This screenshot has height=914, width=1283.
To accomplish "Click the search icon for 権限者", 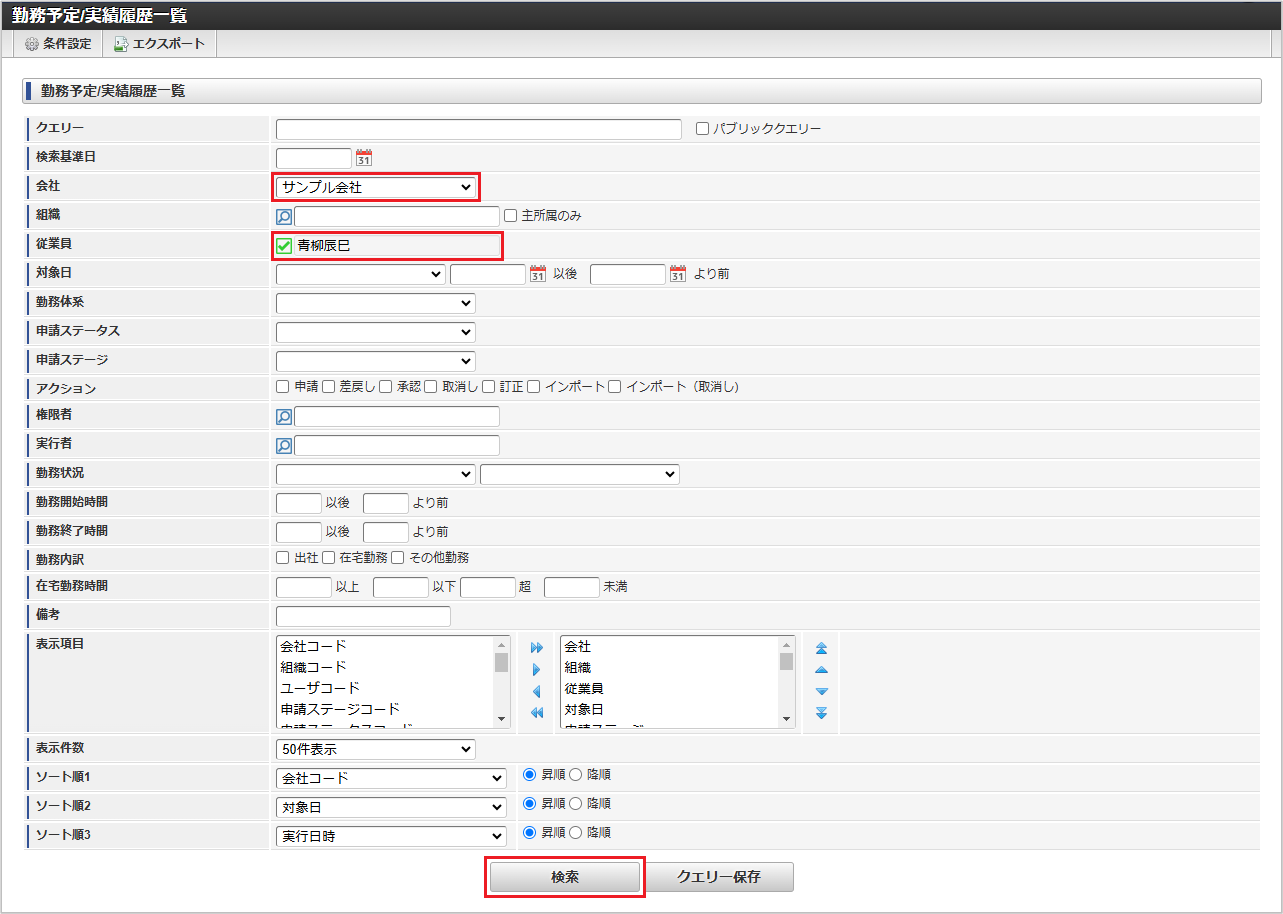I will coord(284,417).
